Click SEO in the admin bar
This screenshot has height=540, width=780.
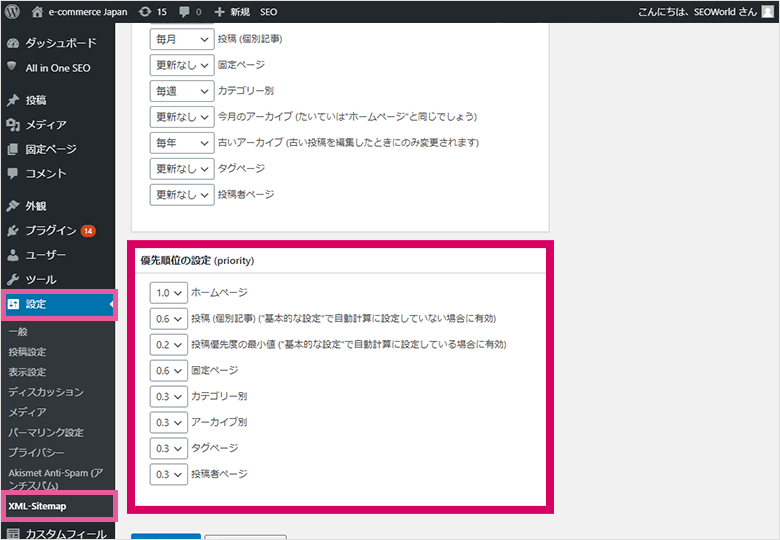pos(269,12)
